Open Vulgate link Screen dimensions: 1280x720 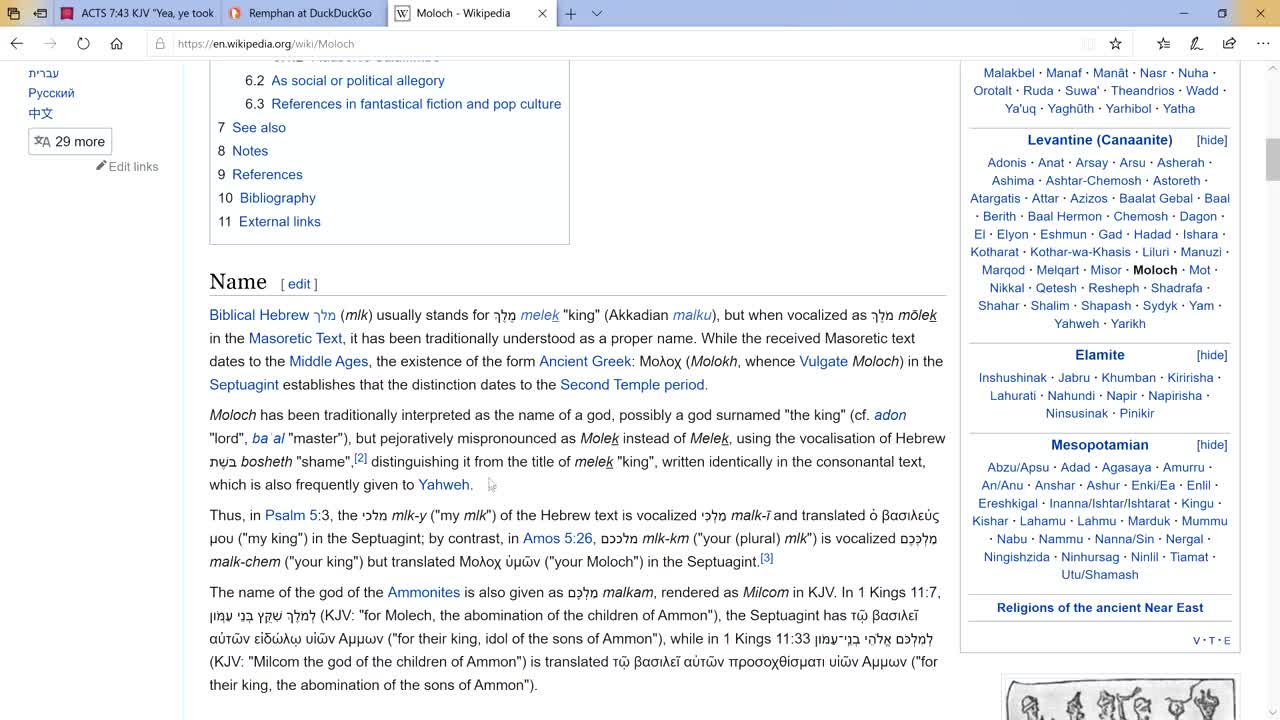[x=823, y=361]
